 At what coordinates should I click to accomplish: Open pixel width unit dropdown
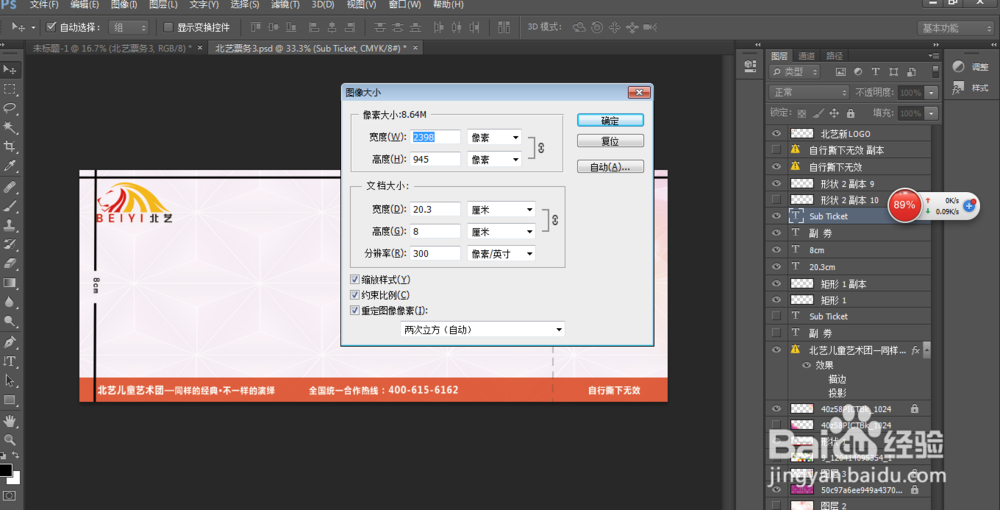(494, 137)
